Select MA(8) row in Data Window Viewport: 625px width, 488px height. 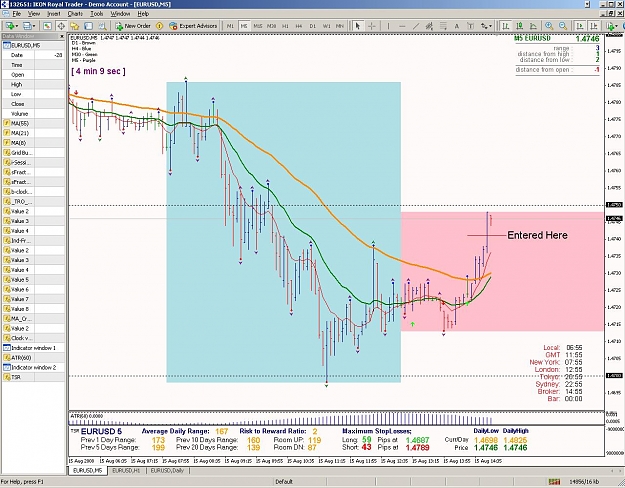click(33, 143)
